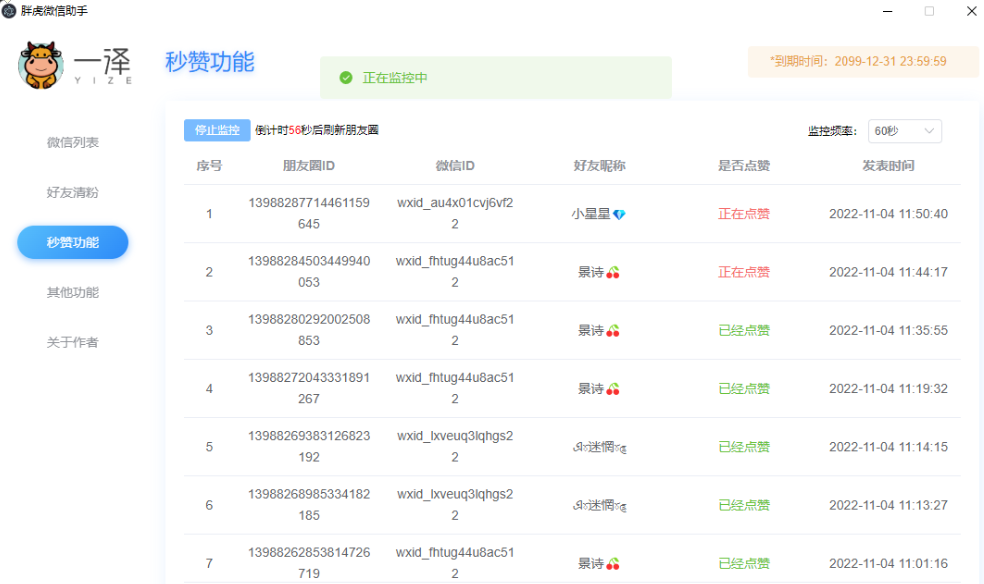Click the 已经点赞 status in row 3
The height and width of the screenshot is (584, 984).
point(744,331)
